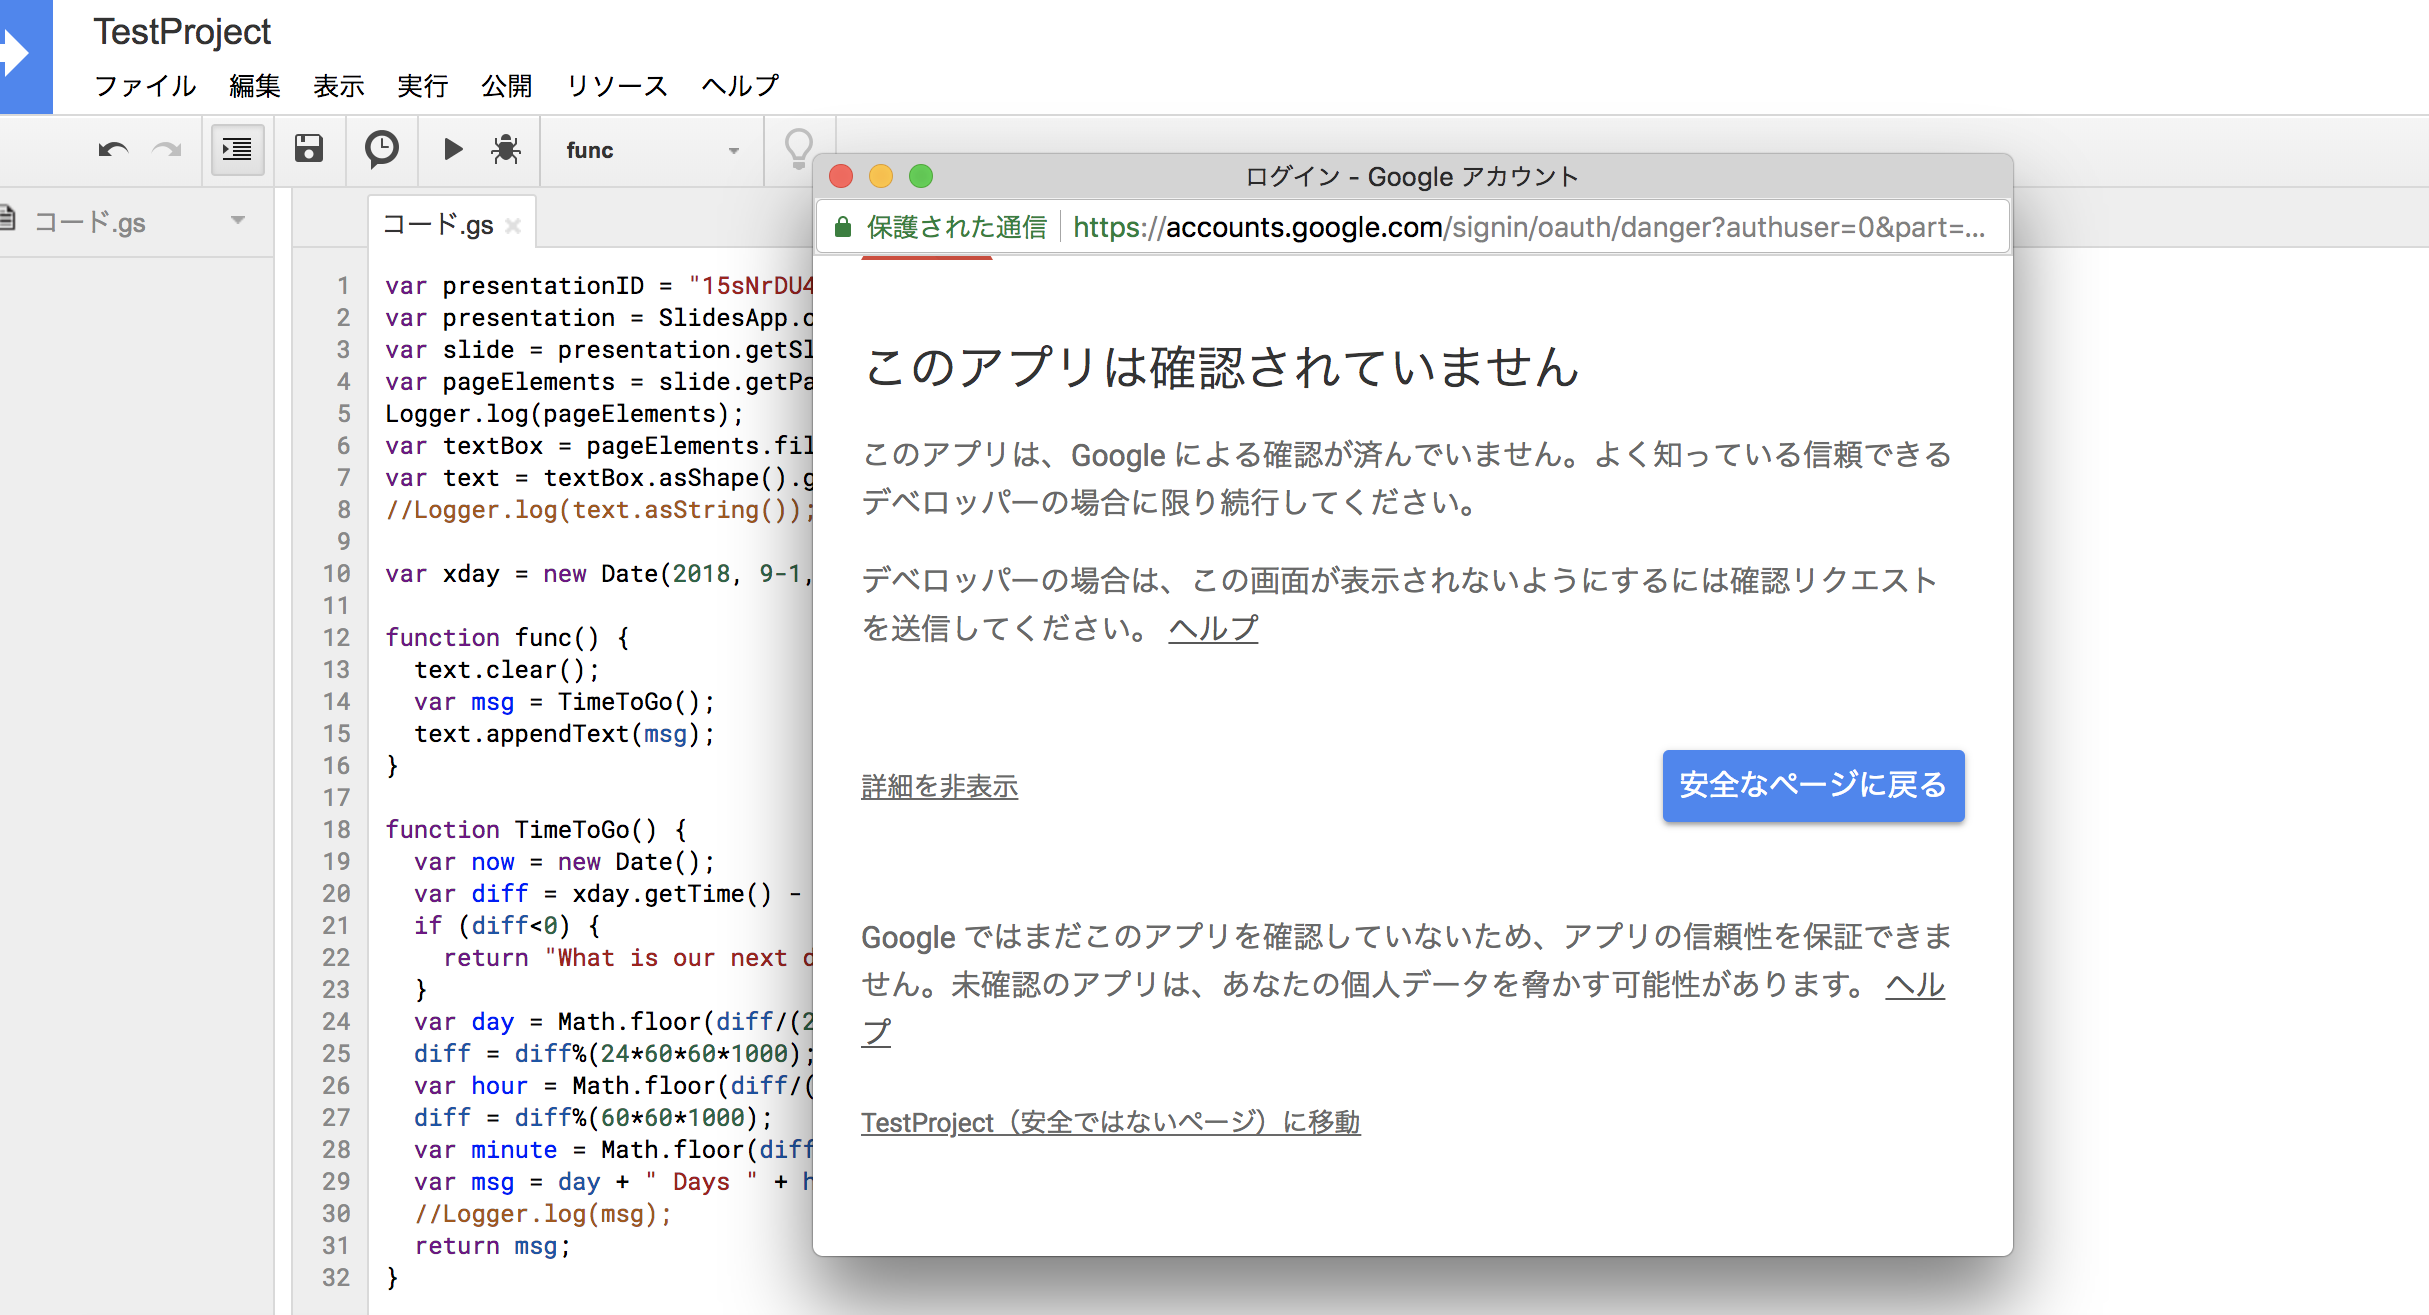Viewport: 2429px width, 1315px height.
Task: Click the このアプリは確認されていません heading
Action: (1220, 368)
